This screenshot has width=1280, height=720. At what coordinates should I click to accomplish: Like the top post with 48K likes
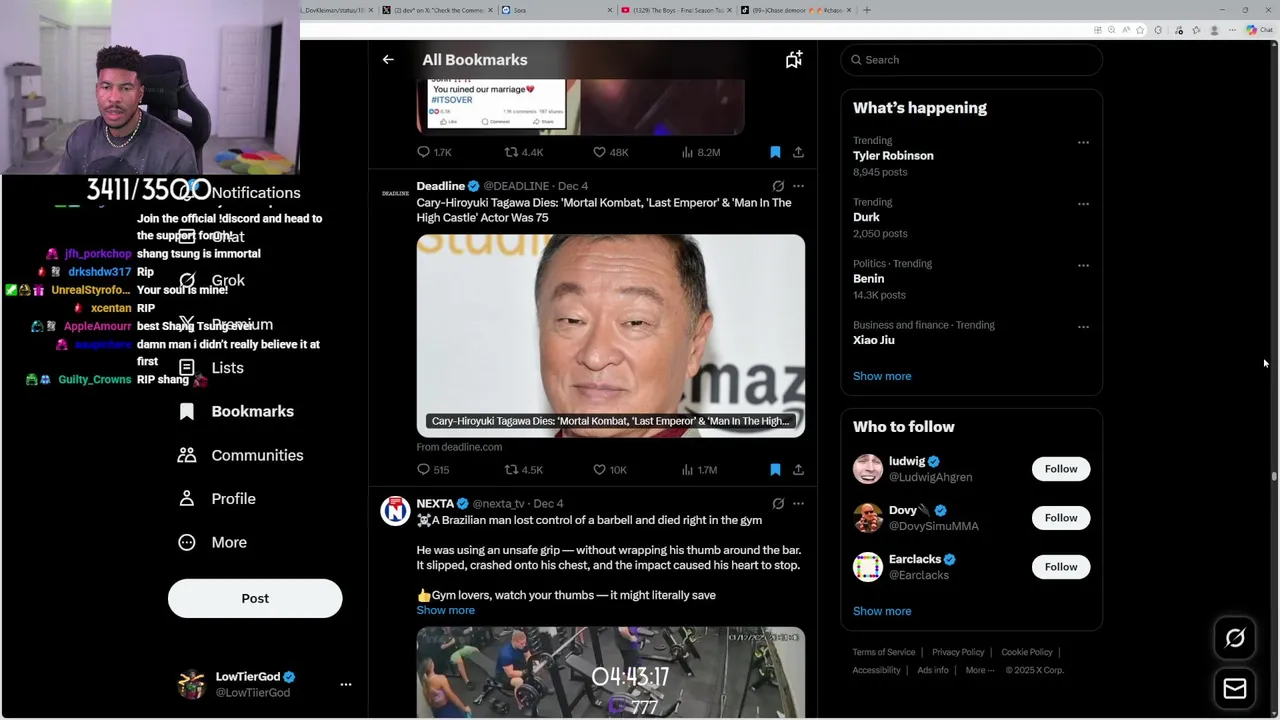[610, 152]
